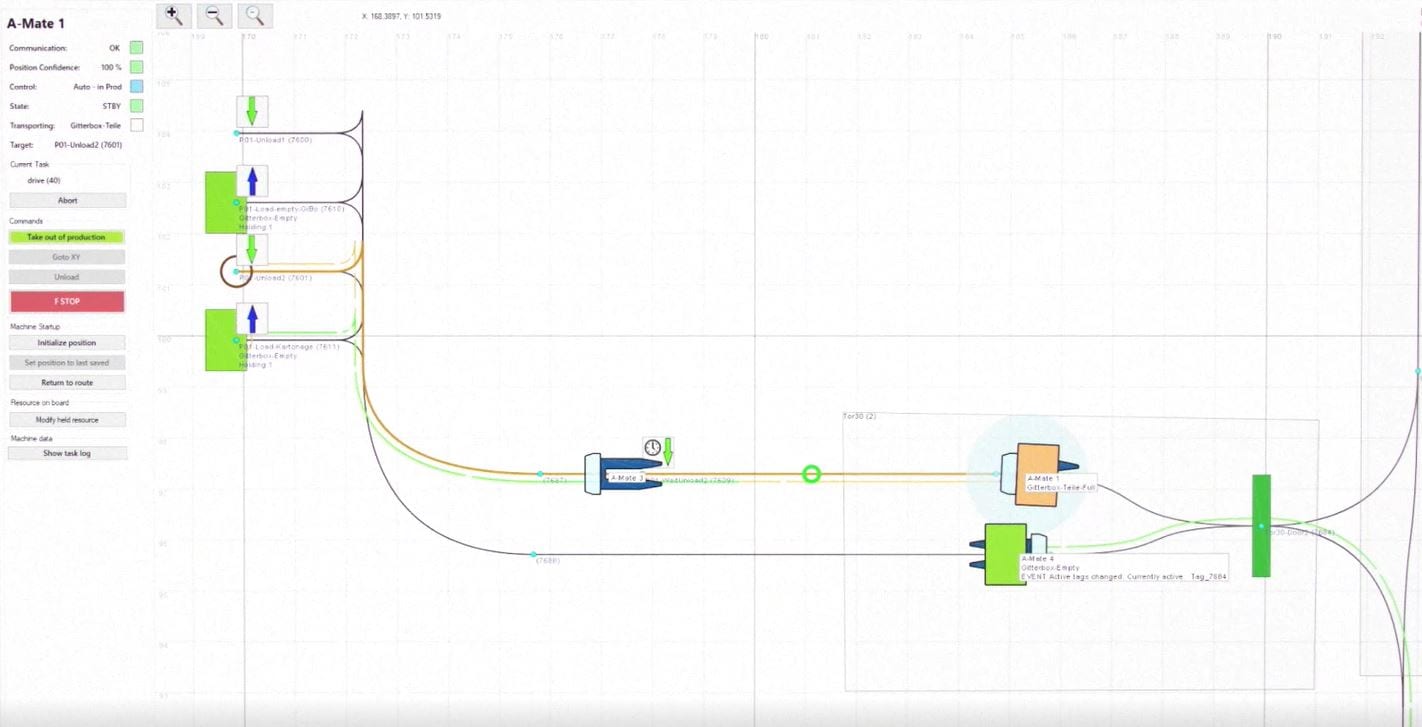Click the STBY state indicator toggle
Screen dimensions: 1422x727
pos(136,106)
